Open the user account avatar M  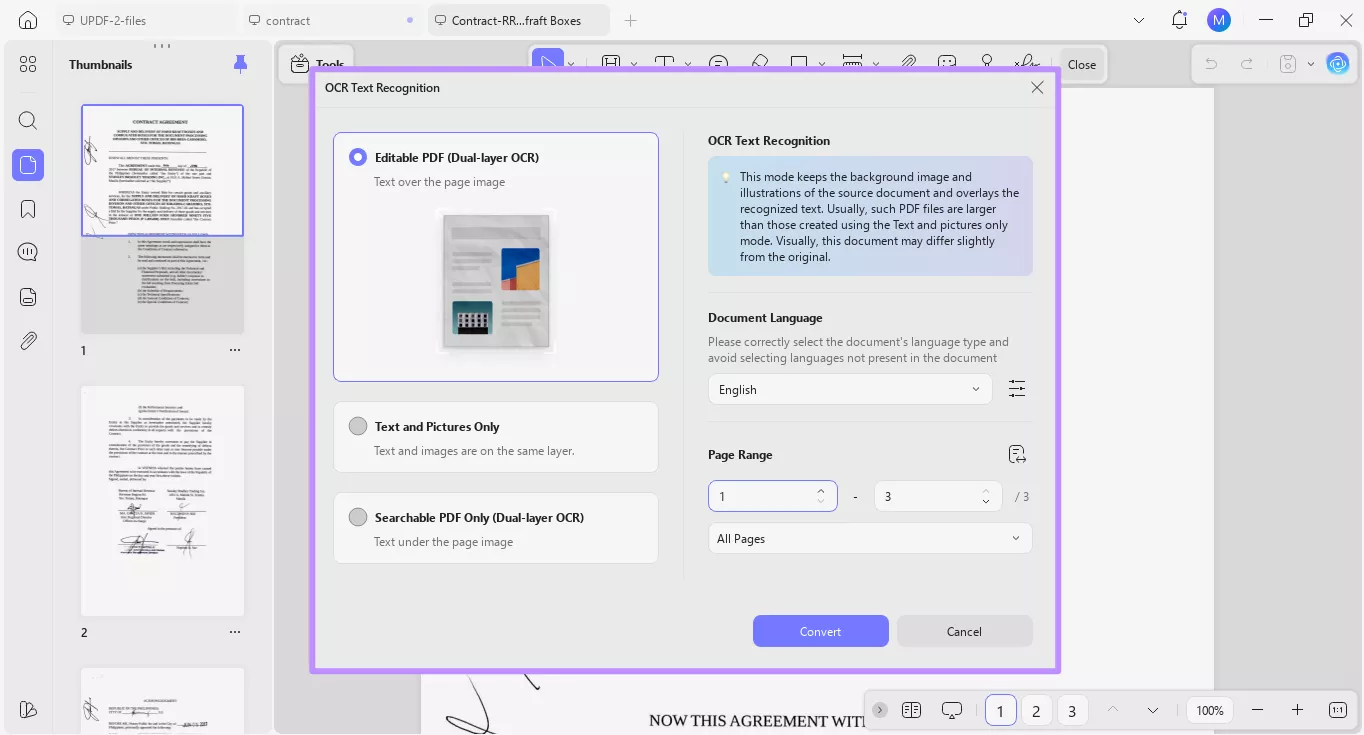[1218, 20]
